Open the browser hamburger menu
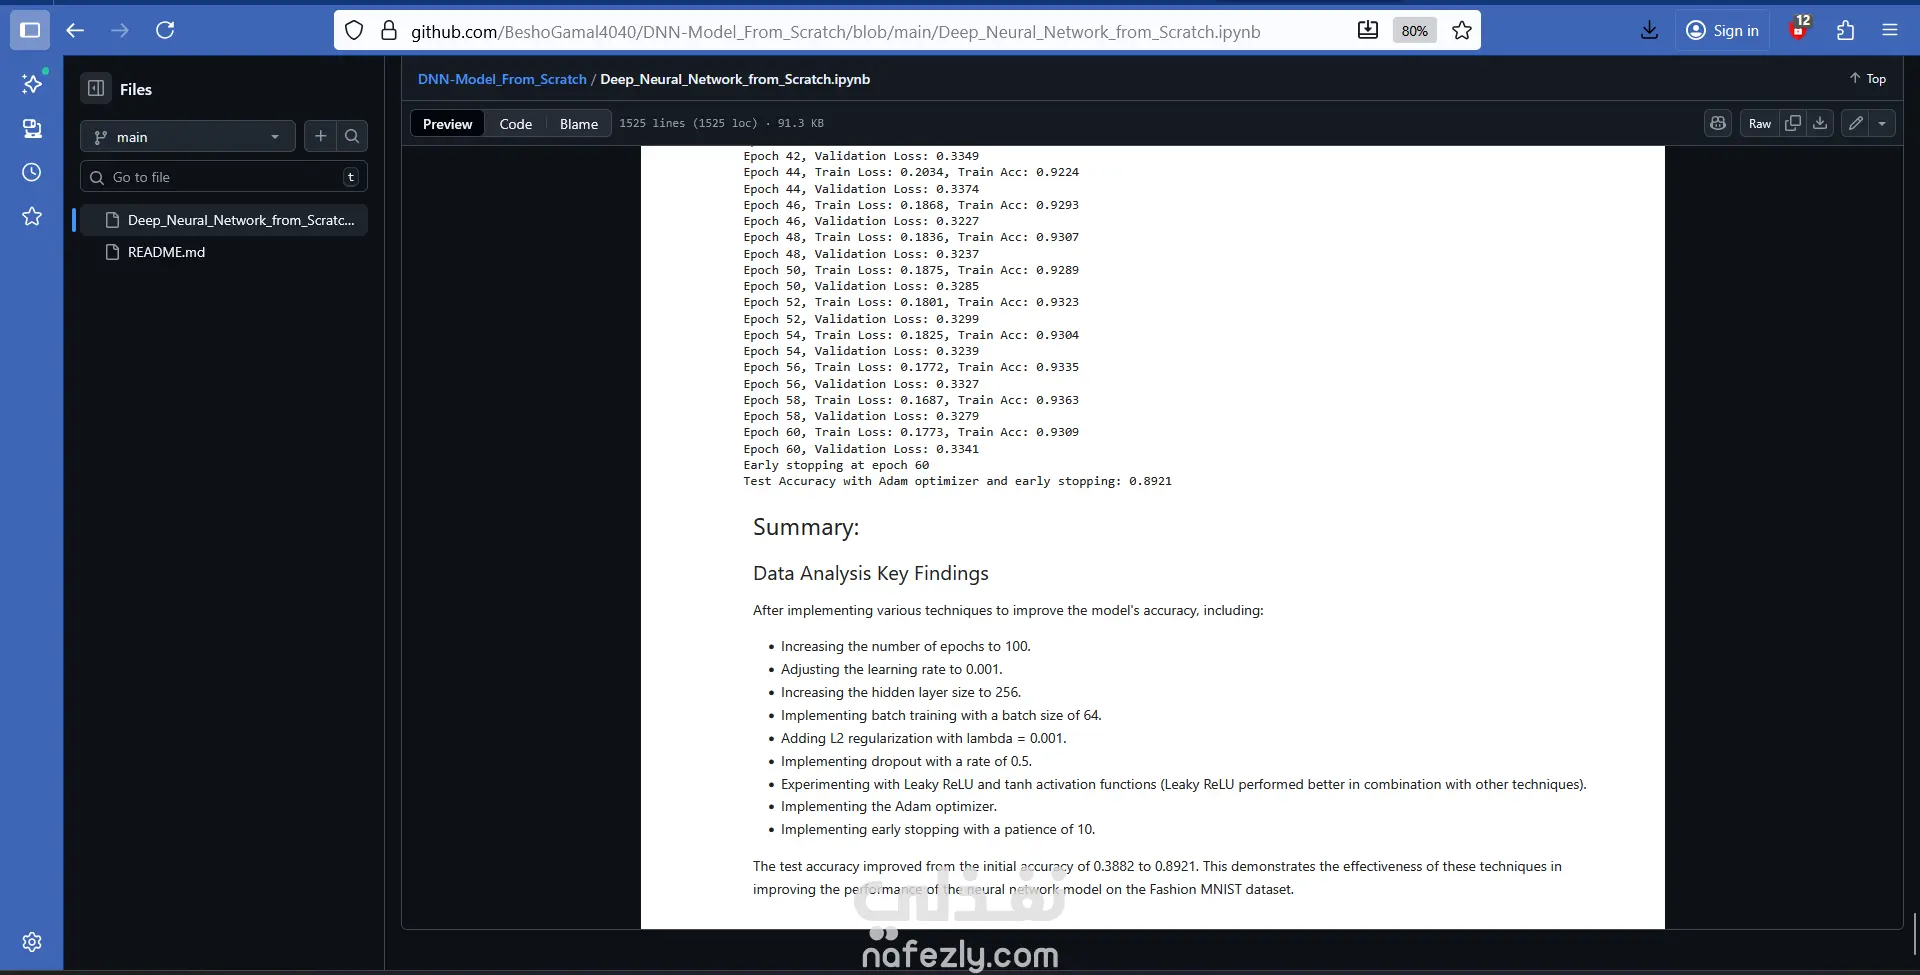Image resolution: width=1920 pixels, height=975 pixels. click(1890, 30)
